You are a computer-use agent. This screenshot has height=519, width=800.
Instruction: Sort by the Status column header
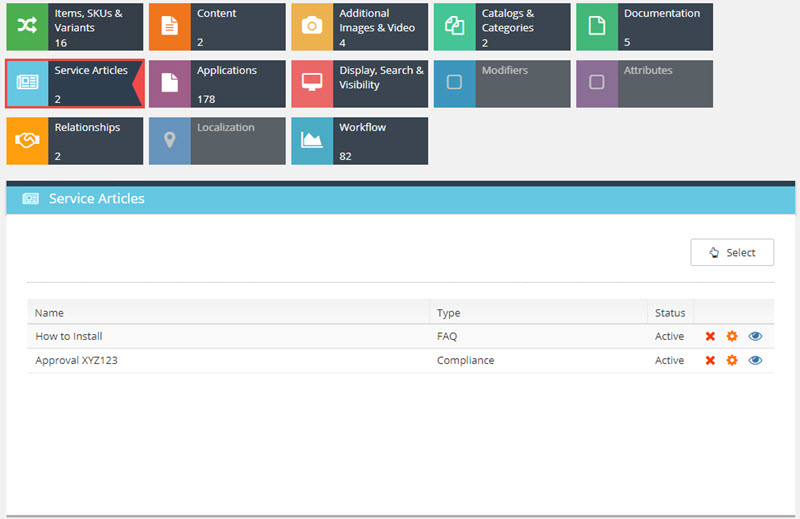click(x=670, y=313)
